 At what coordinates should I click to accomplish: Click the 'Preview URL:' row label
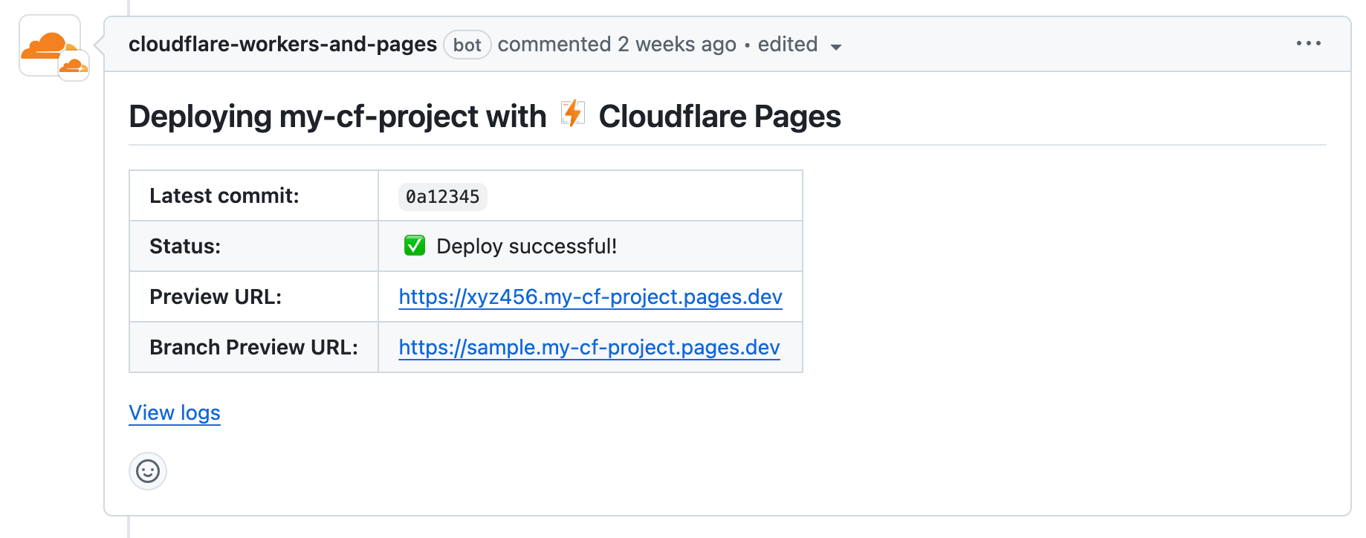(215, 297)
